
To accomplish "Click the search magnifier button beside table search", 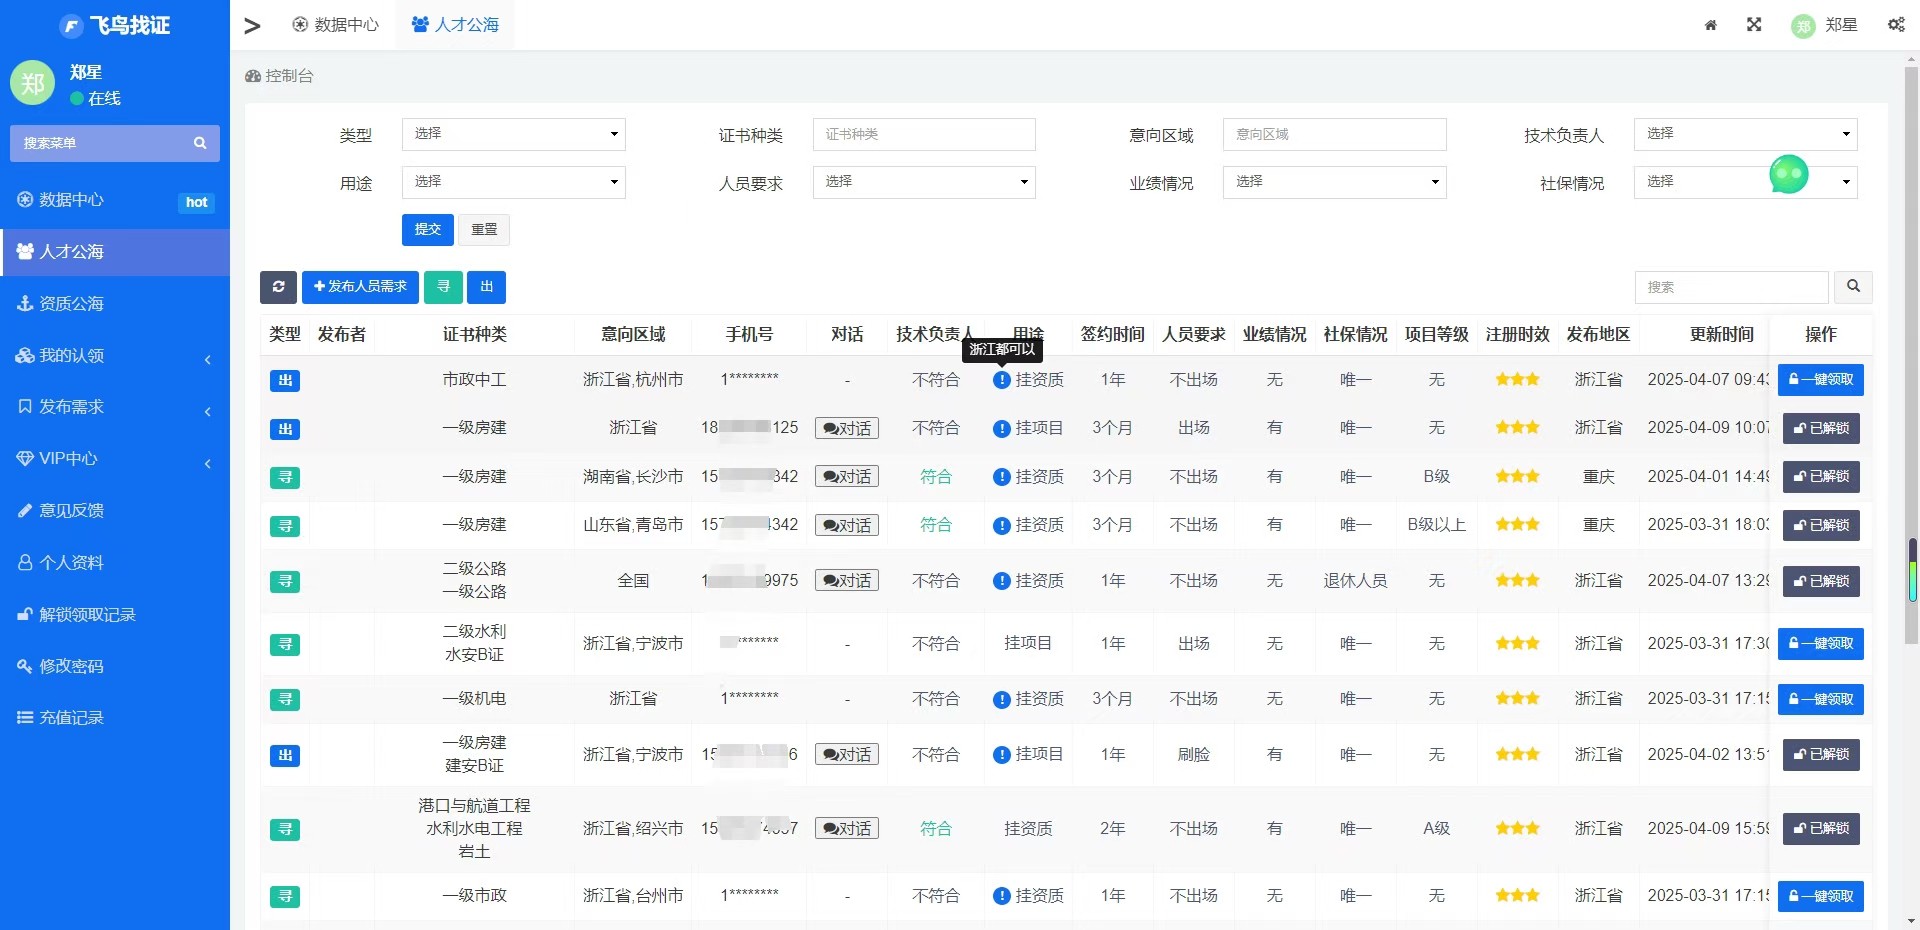I will (1853, 287).
